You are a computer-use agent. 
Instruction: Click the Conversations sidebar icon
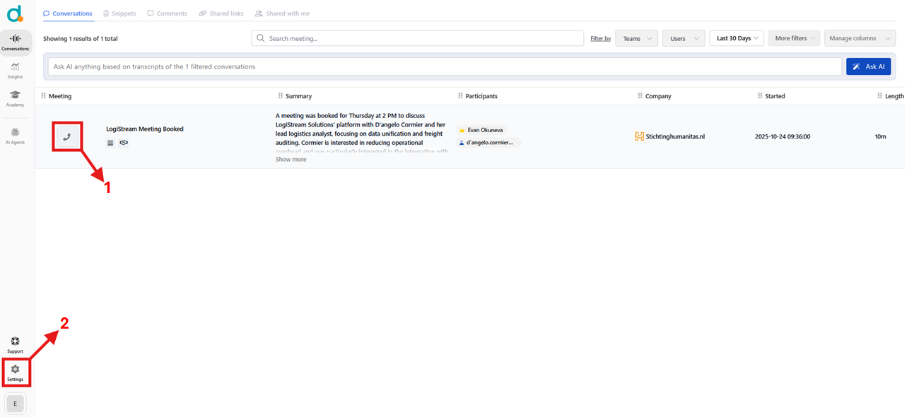pos(15,42)
